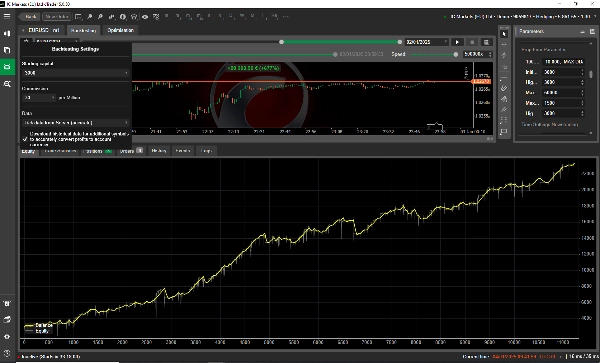Viewport: 600px width, 363px height.
Task: Select the pencil freehand drawing tool
Action: pos(504,110)
